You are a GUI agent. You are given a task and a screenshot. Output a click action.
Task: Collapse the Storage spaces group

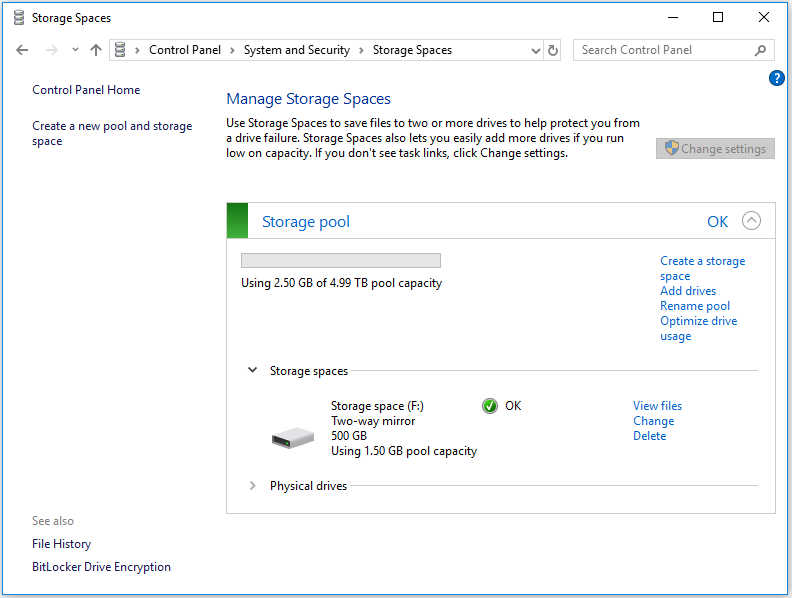click(253, 370)
